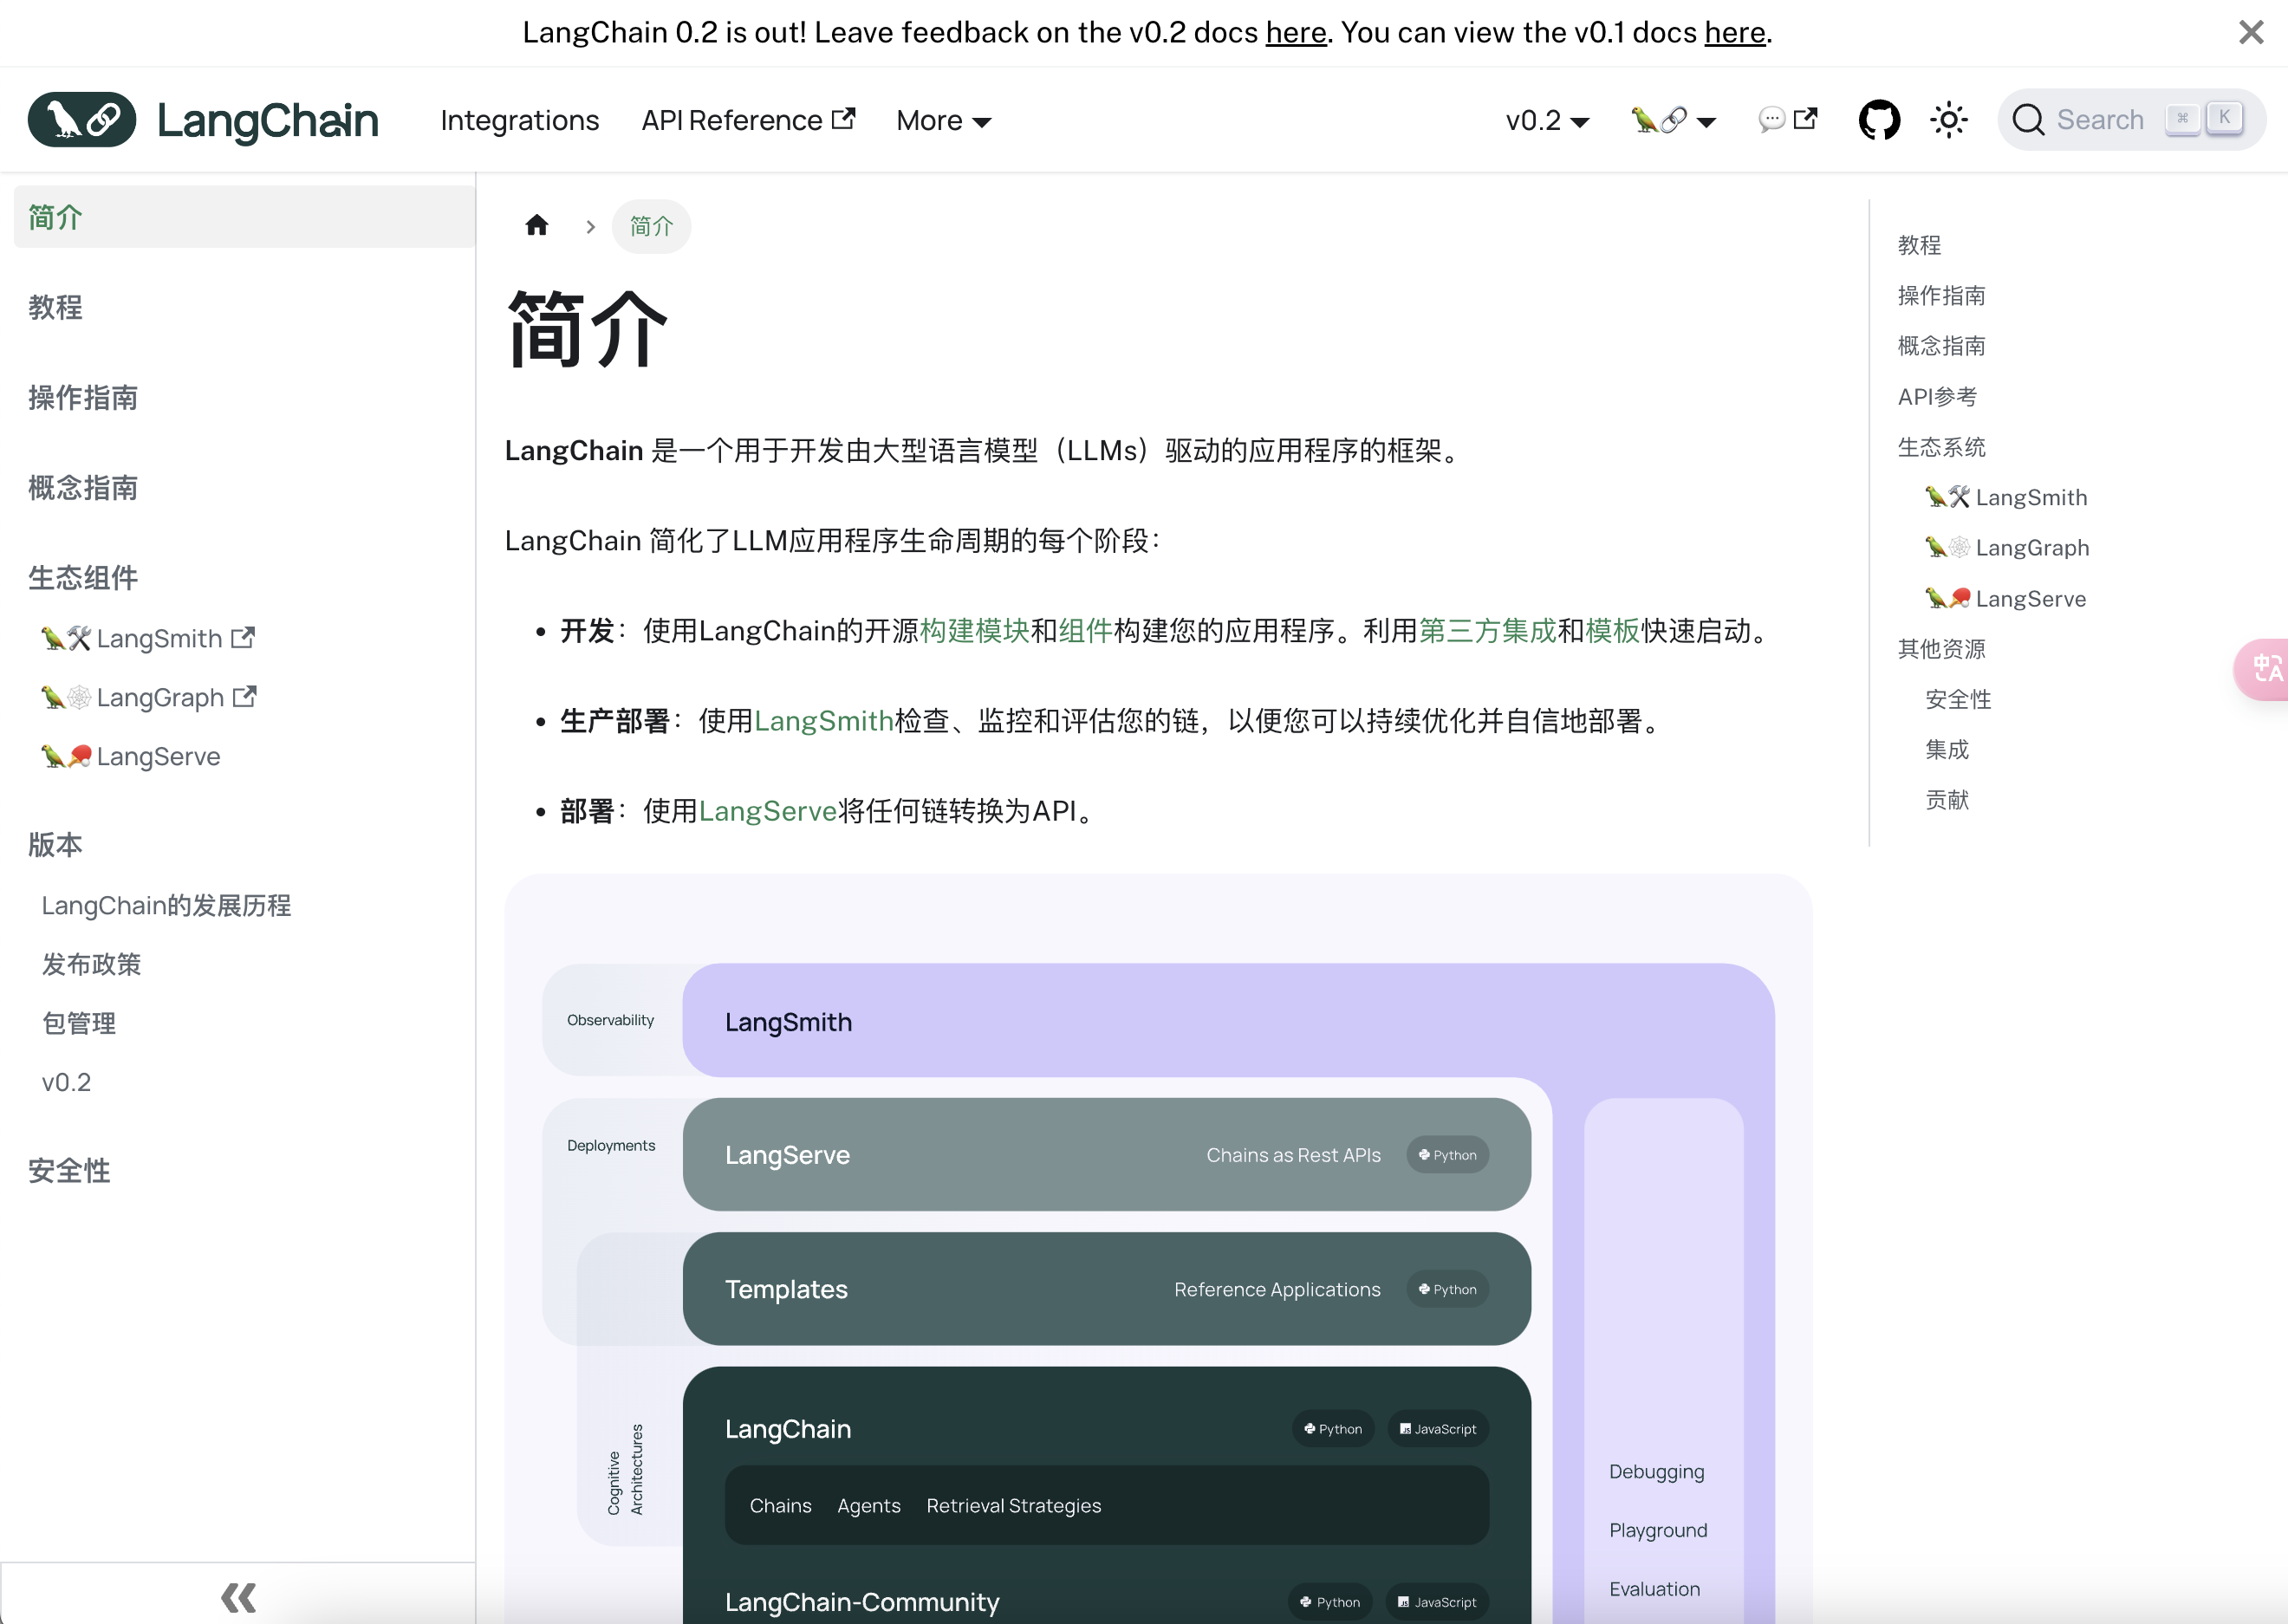The height and width of the screenshot is (1624, 2288).
Task: Open the v0.2 version dropdown
Action: tap(1546, 120)
